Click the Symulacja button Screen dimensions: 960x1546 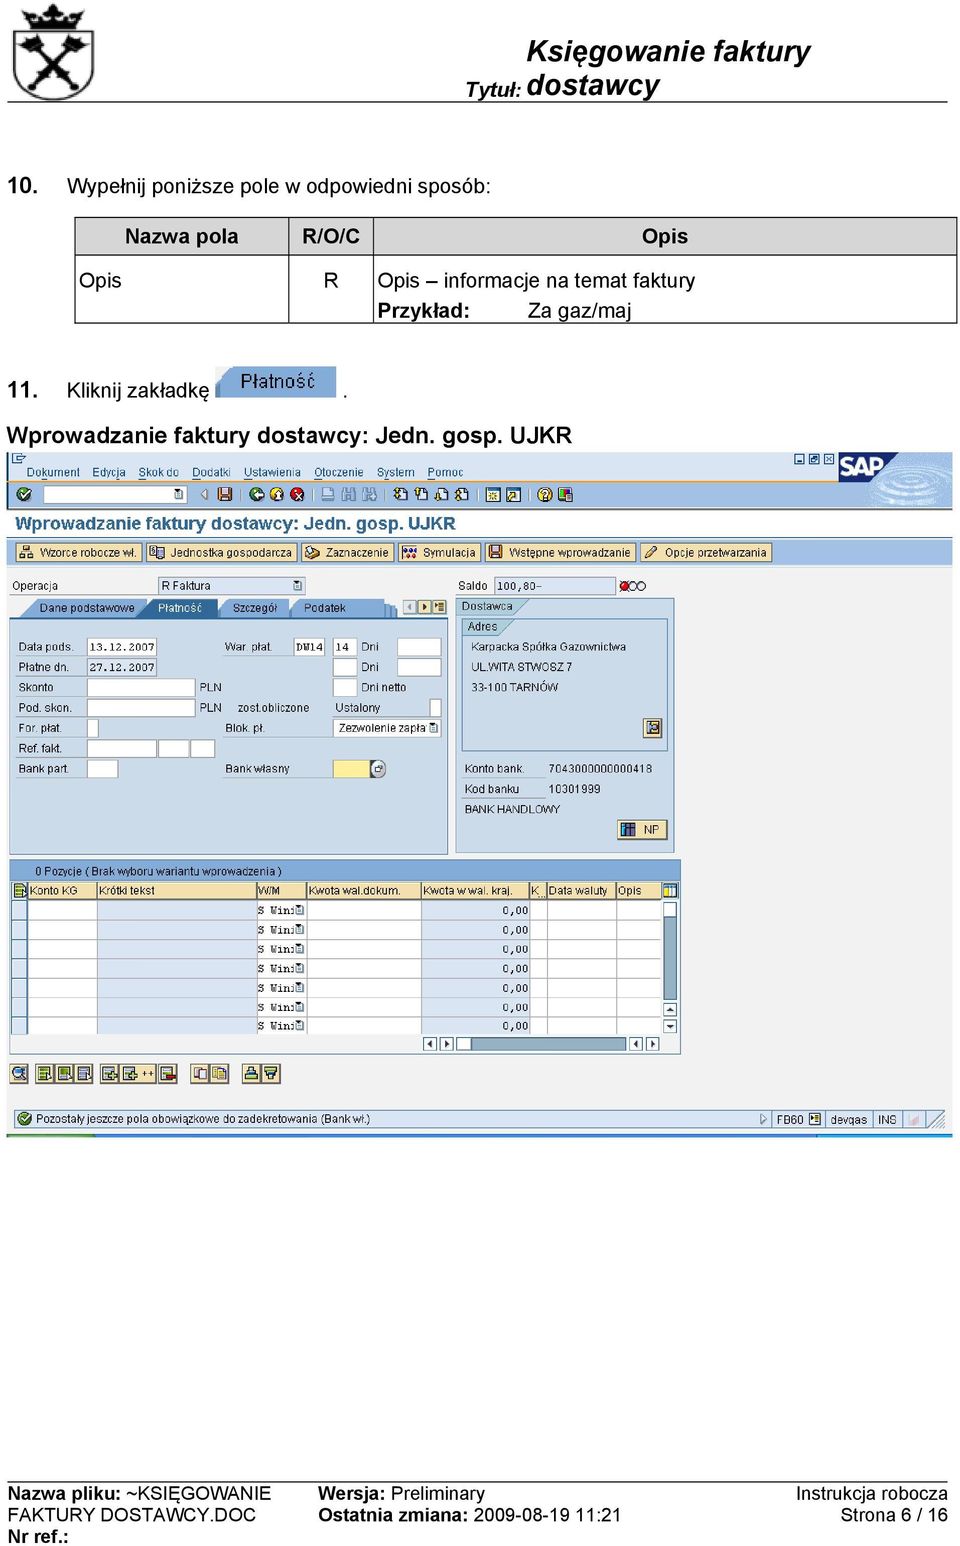pyautogui.click(x=439, y=552)
